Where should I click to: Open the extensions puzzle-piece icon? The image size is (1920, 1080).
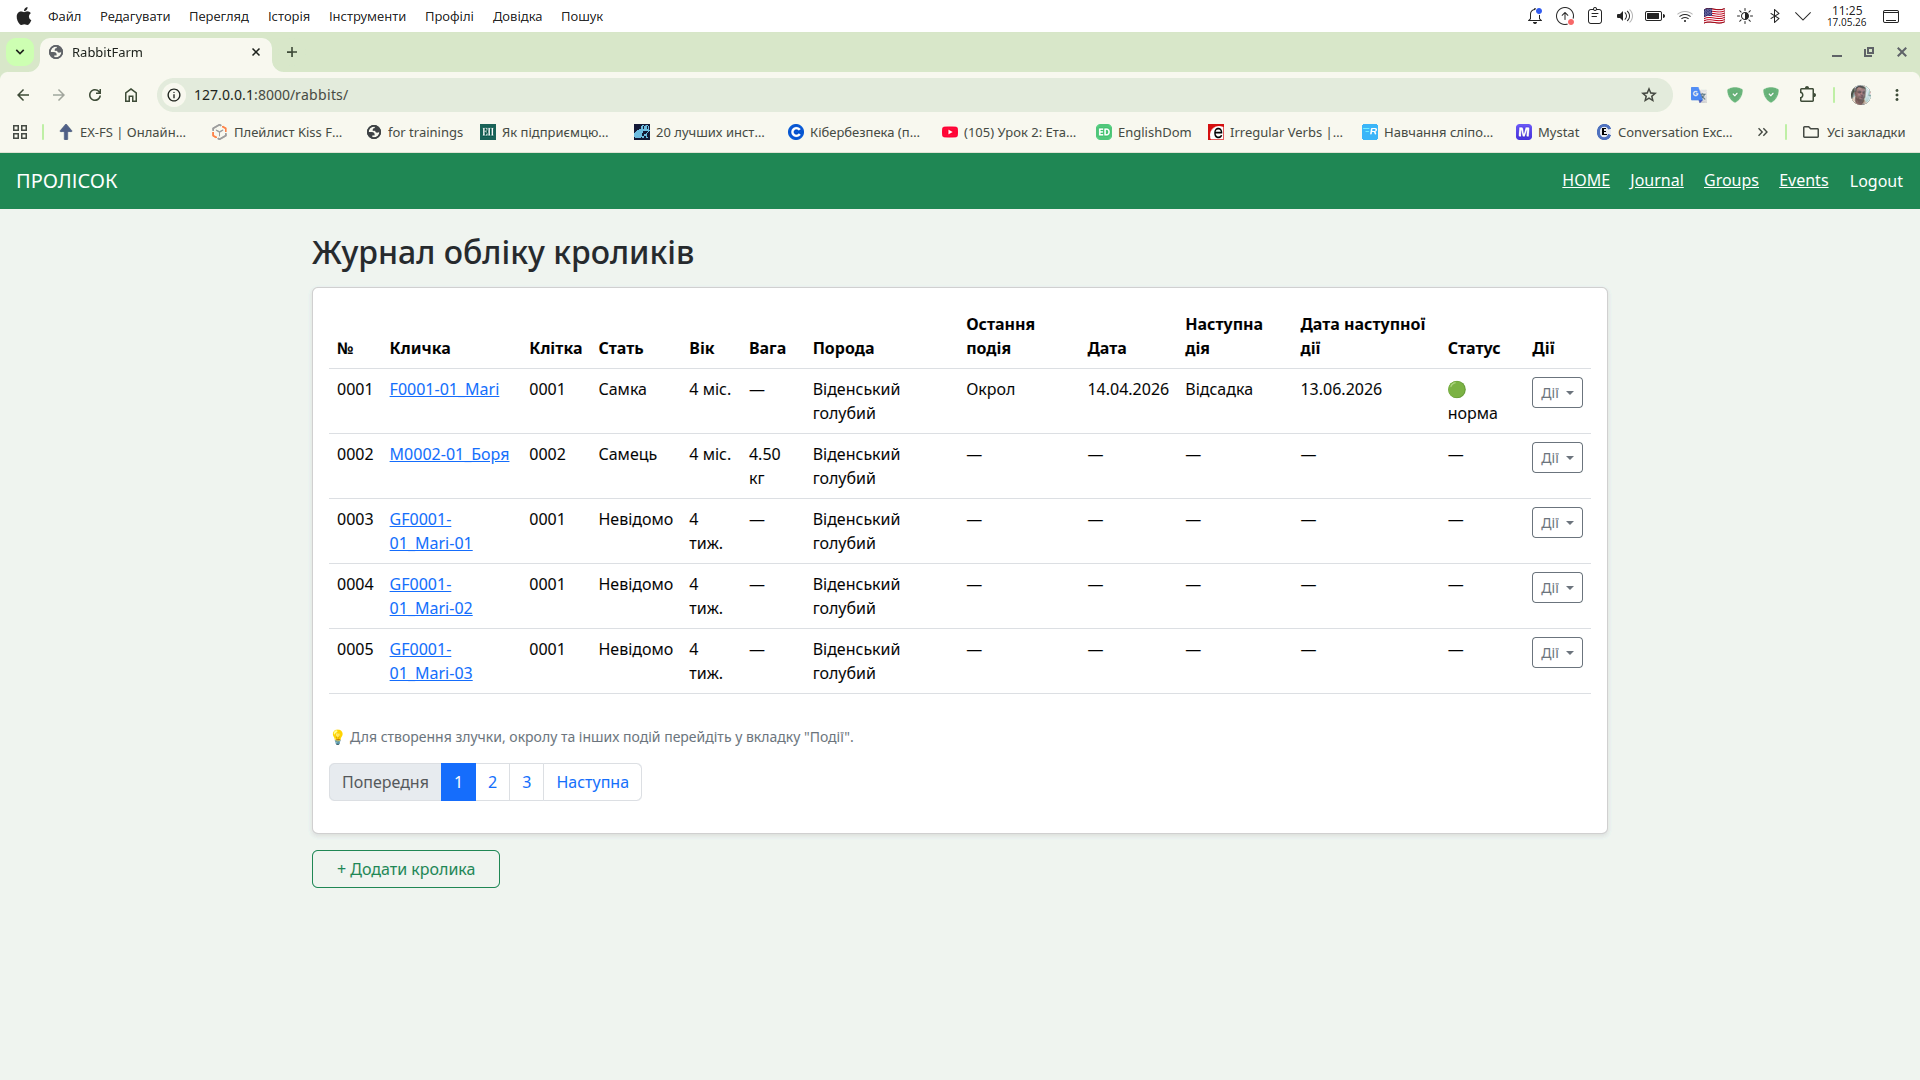click(1807, 95)
